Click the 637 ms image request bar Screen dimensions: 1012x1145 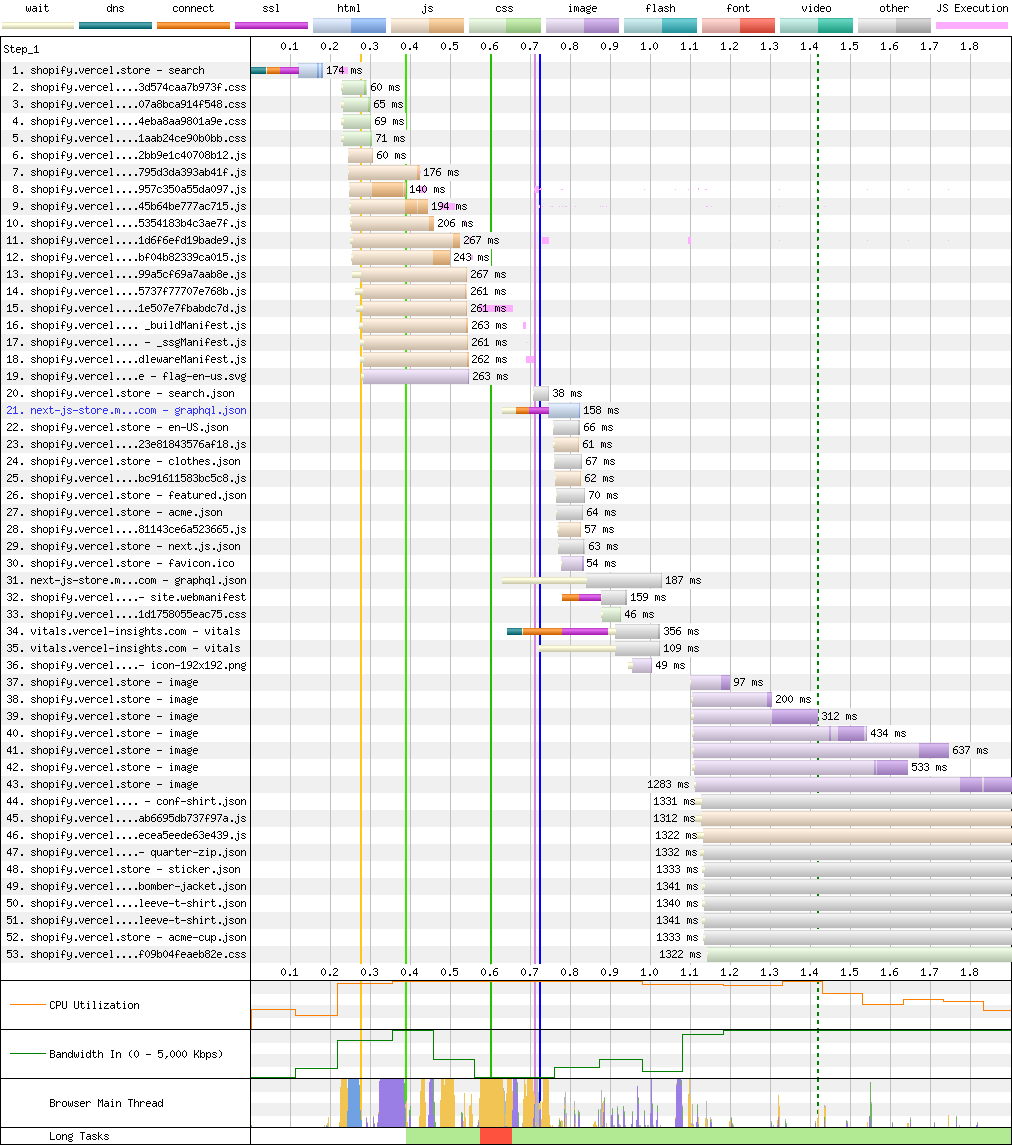click(821, 750)
